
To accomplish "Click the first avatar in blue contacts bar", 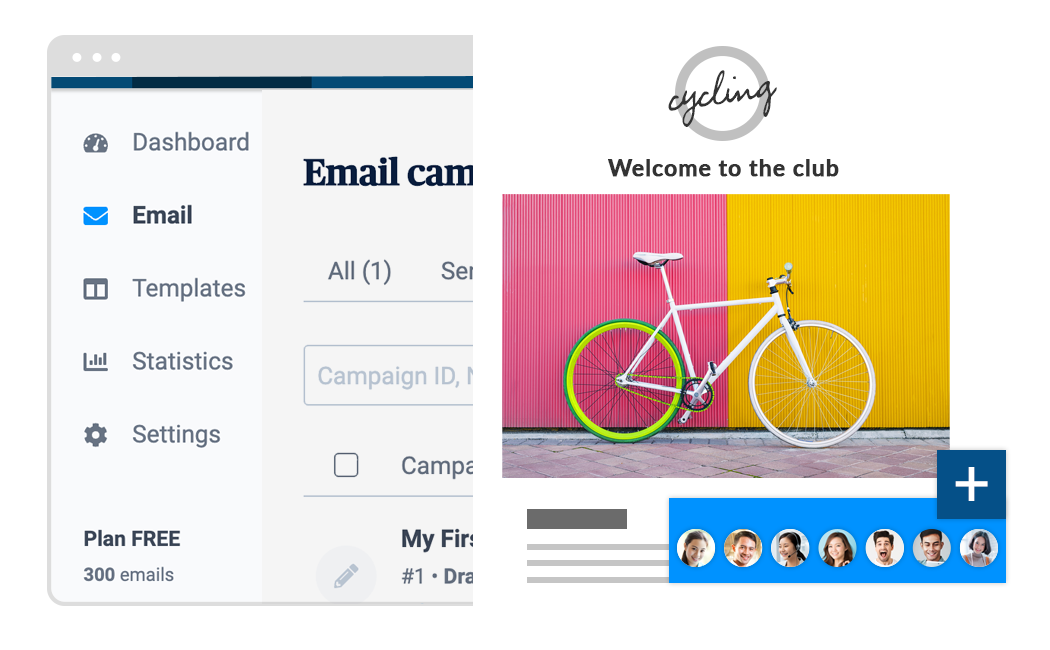I will tap(696, 548).
